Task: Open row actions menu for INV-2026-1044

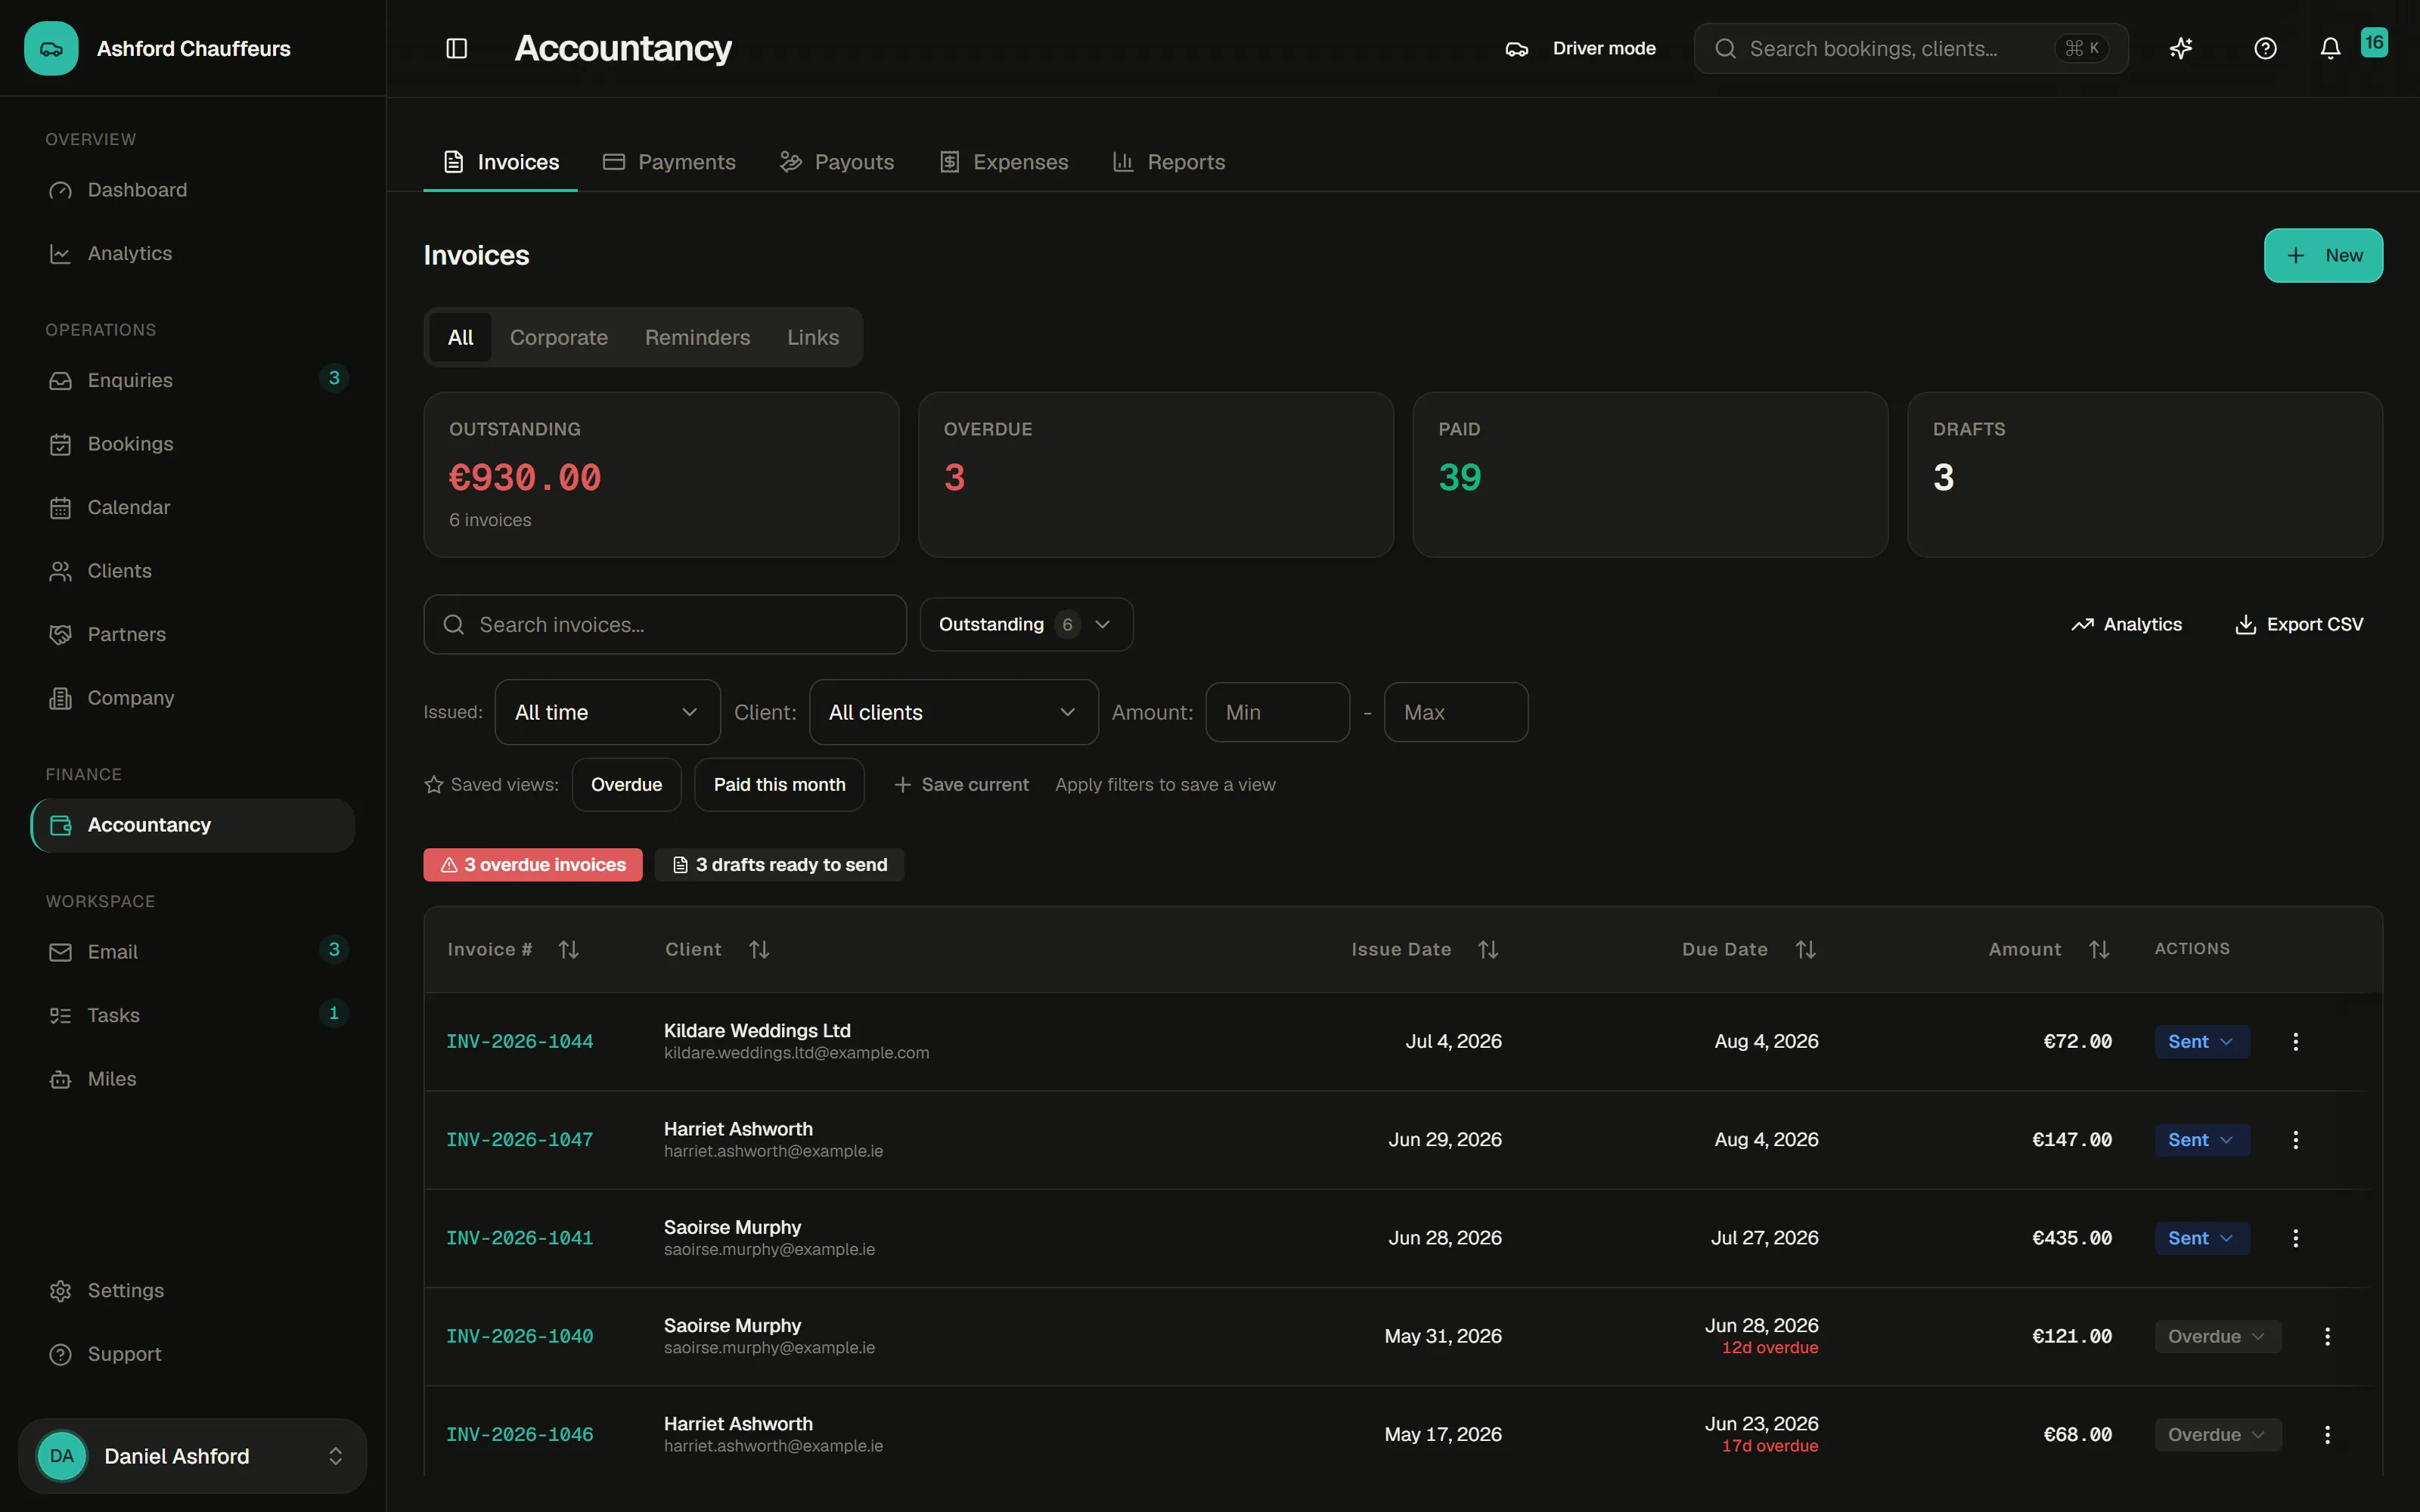Action: [2296, 1041]
